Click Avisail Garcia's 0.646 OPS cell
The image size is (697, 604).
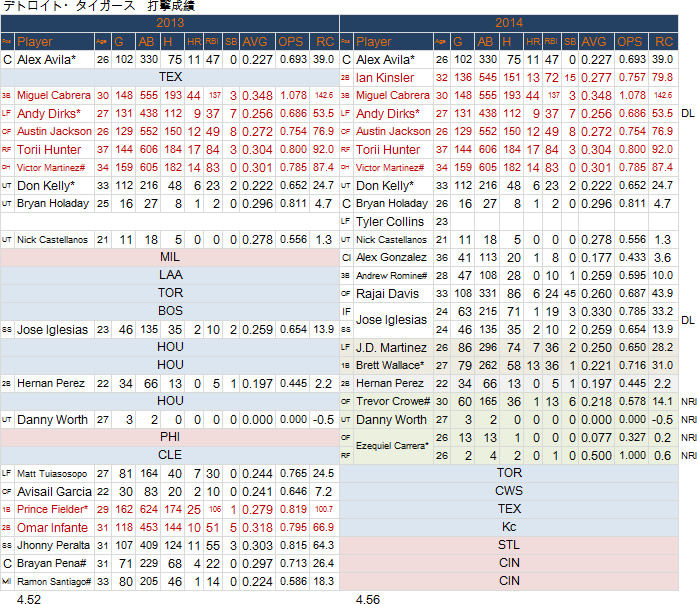click(x=293, y=492)
